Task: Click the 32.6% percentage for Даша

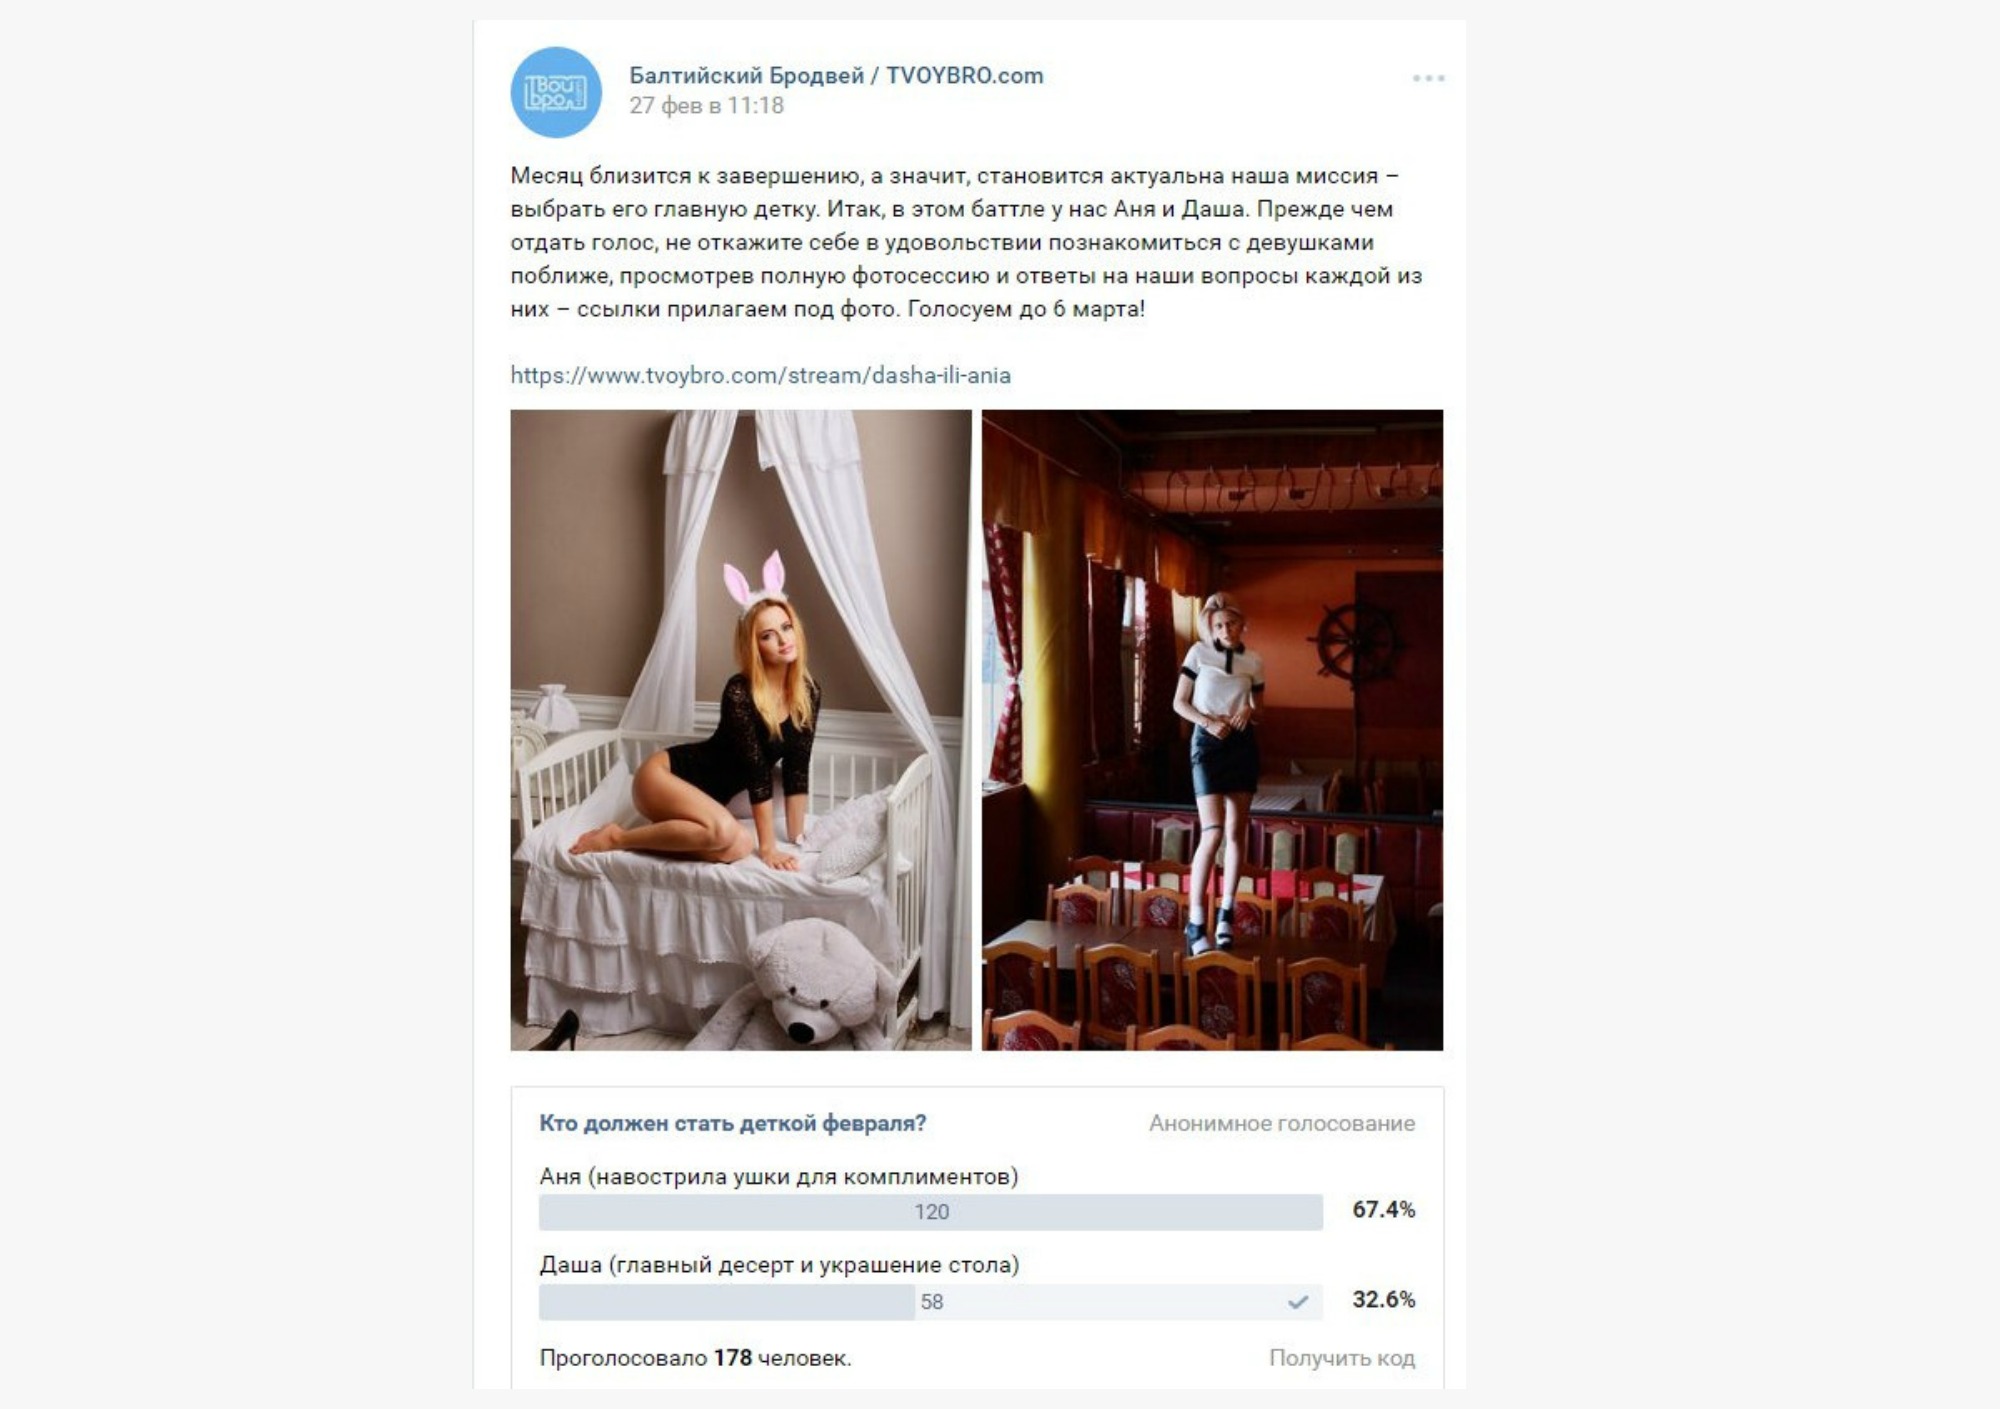Action: click(1384, 1300)
